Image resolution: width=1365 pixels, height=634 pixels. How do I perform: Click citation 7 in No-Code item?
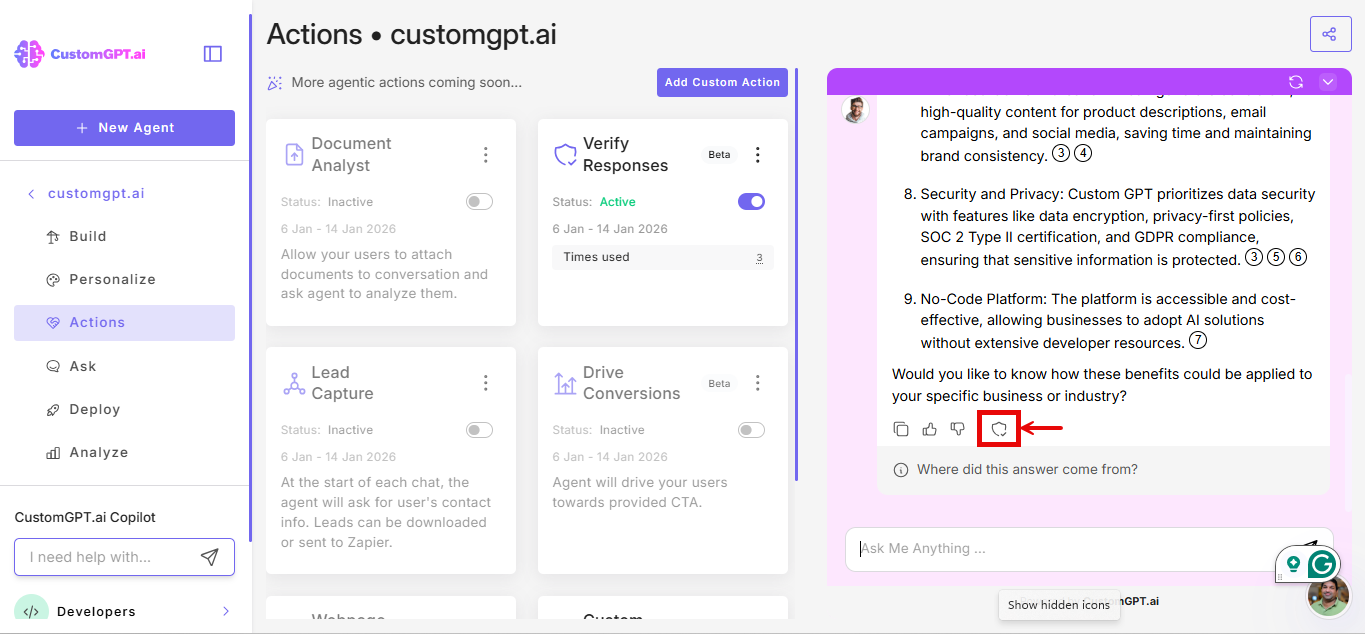click(x=1198, y=341)
